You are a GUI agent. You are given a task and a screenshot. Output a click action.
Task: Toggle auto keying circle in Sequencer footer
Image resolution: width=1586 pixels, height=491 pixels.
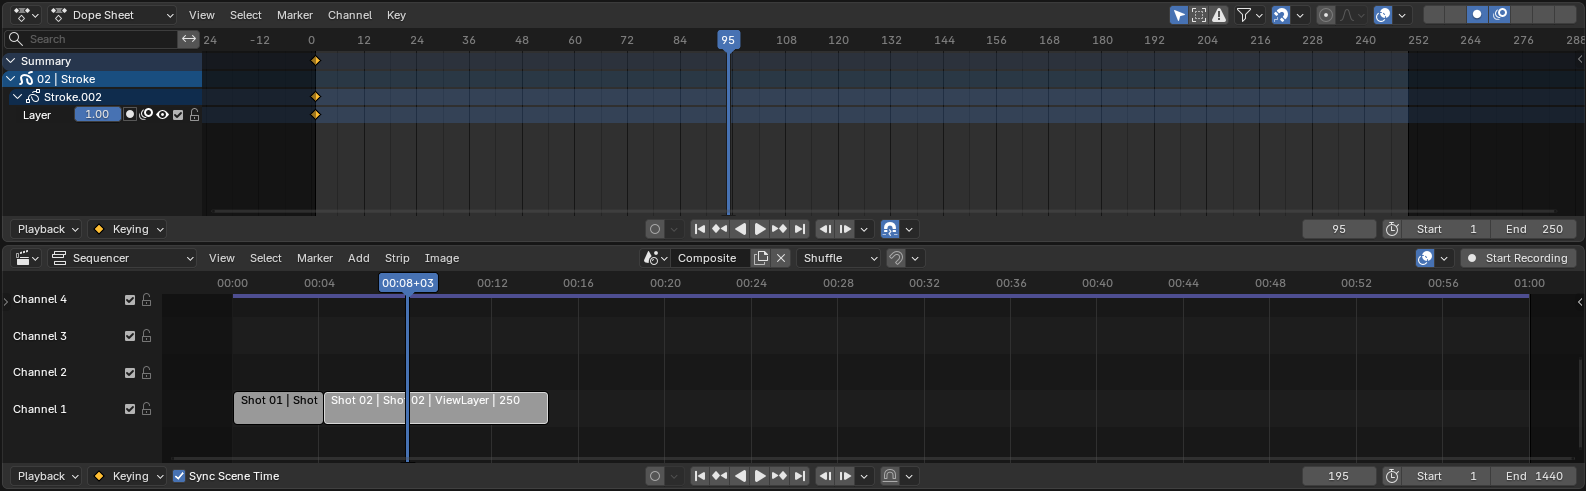[655, 476]
